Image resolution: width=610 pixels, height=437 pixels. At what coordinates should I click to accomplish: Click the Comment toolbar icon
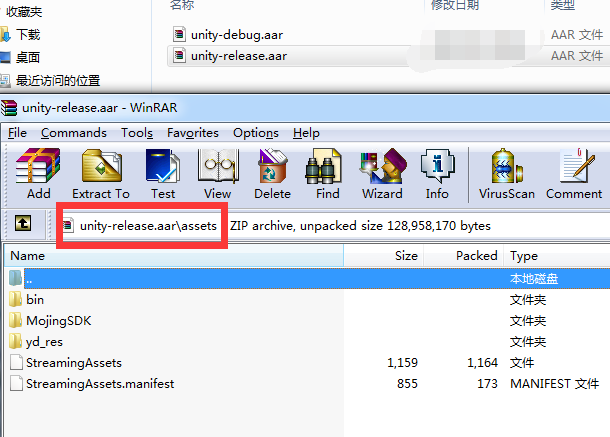577,166
